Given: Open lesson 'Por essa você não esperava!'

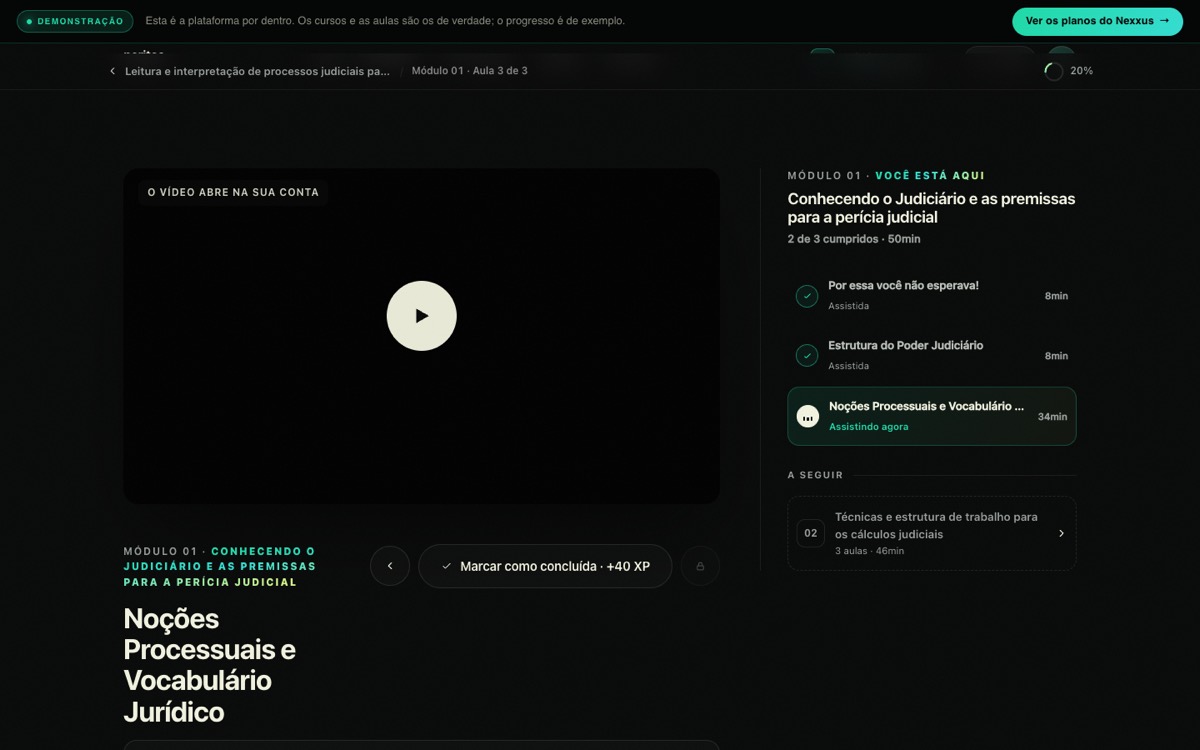Looking at the screenshot, I should [932, 295].
